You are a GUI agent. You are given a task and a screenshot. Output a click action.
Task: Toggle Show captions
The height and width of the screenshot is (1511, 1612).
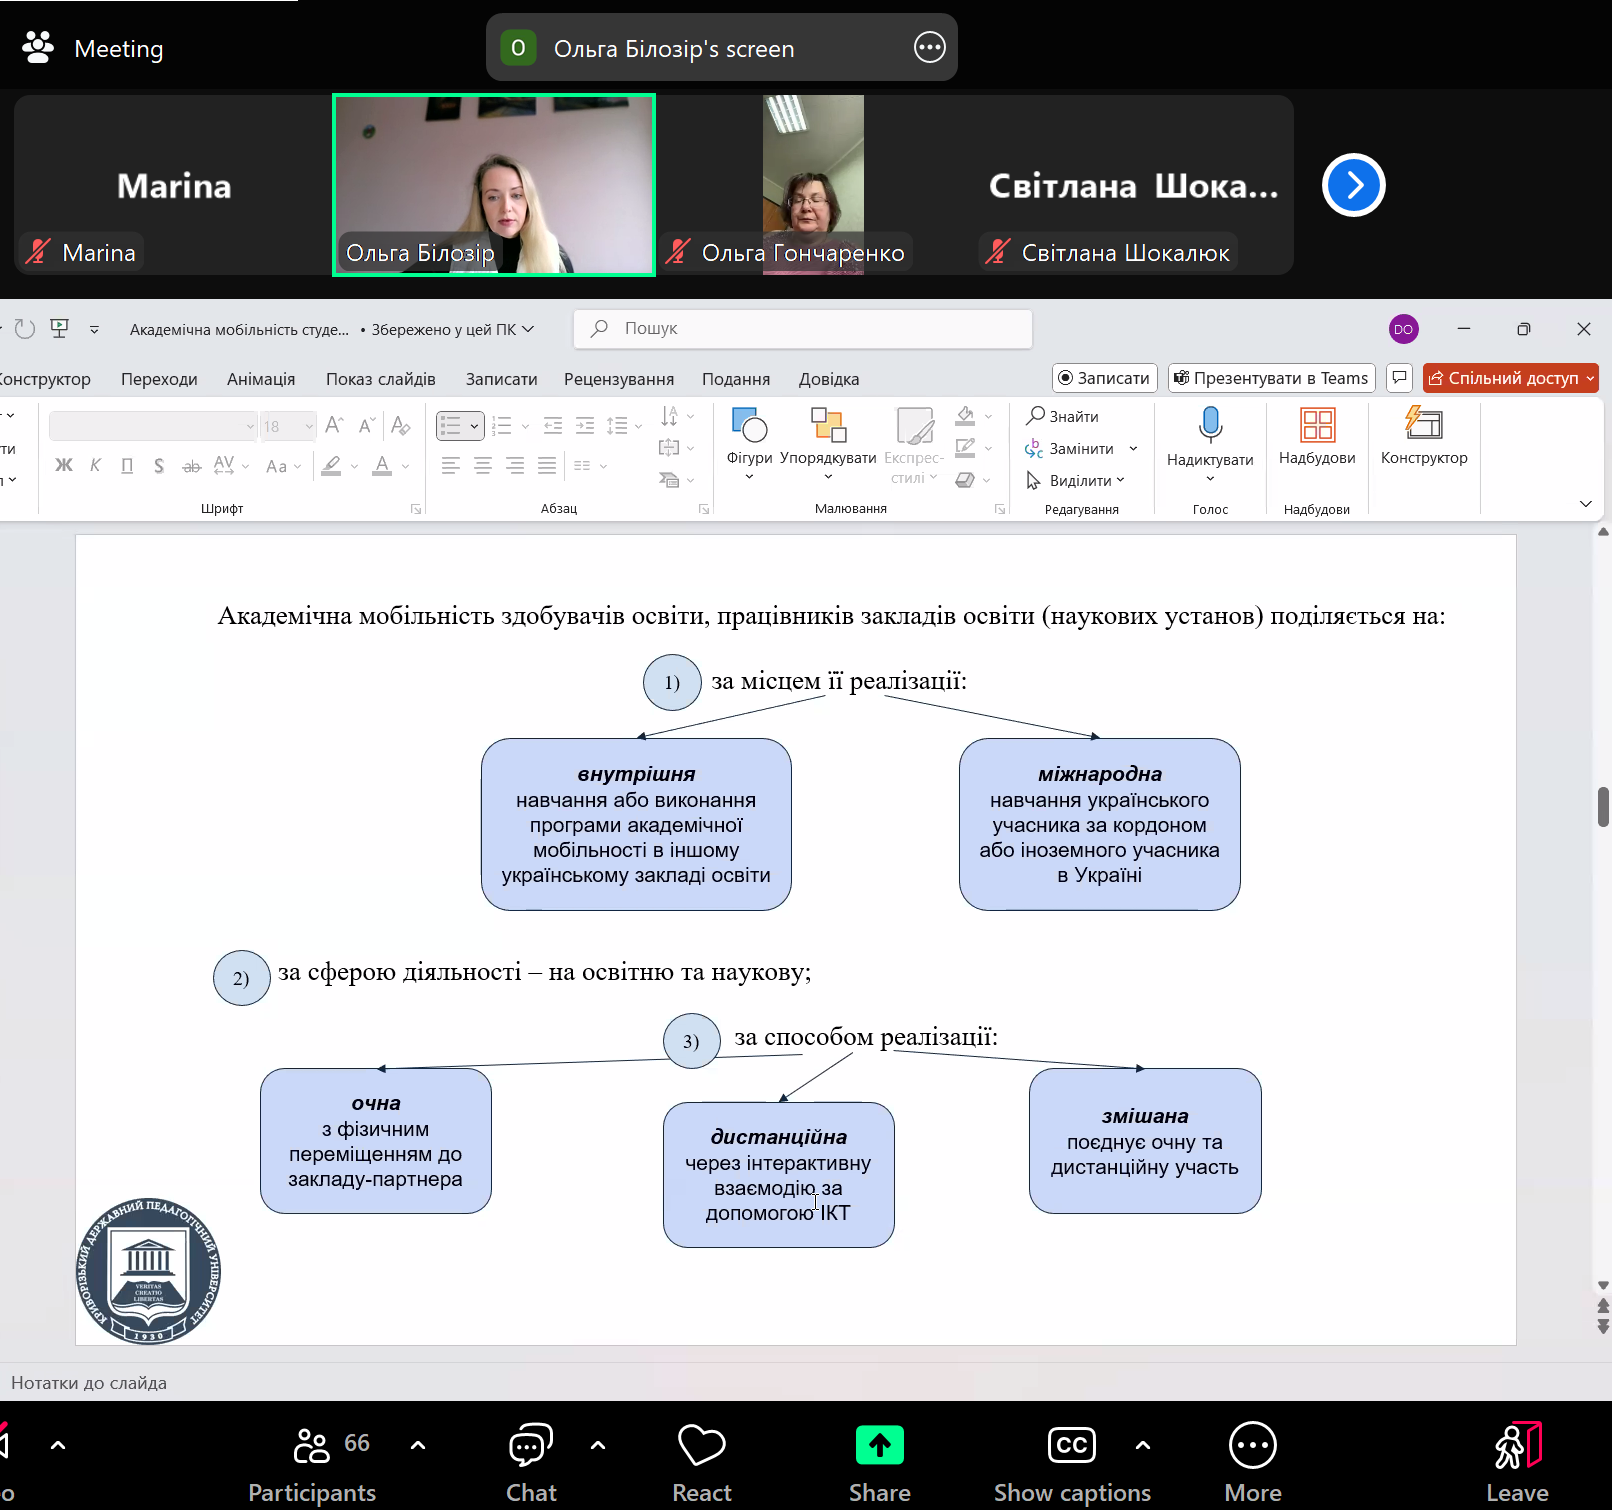[1071, 1446]
